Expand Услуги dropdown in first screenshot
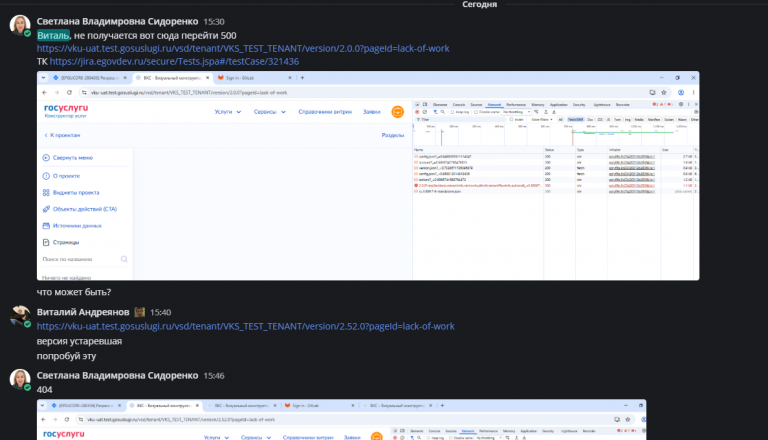Viewport: 768px width, 440px height. [x=228, y=112]
